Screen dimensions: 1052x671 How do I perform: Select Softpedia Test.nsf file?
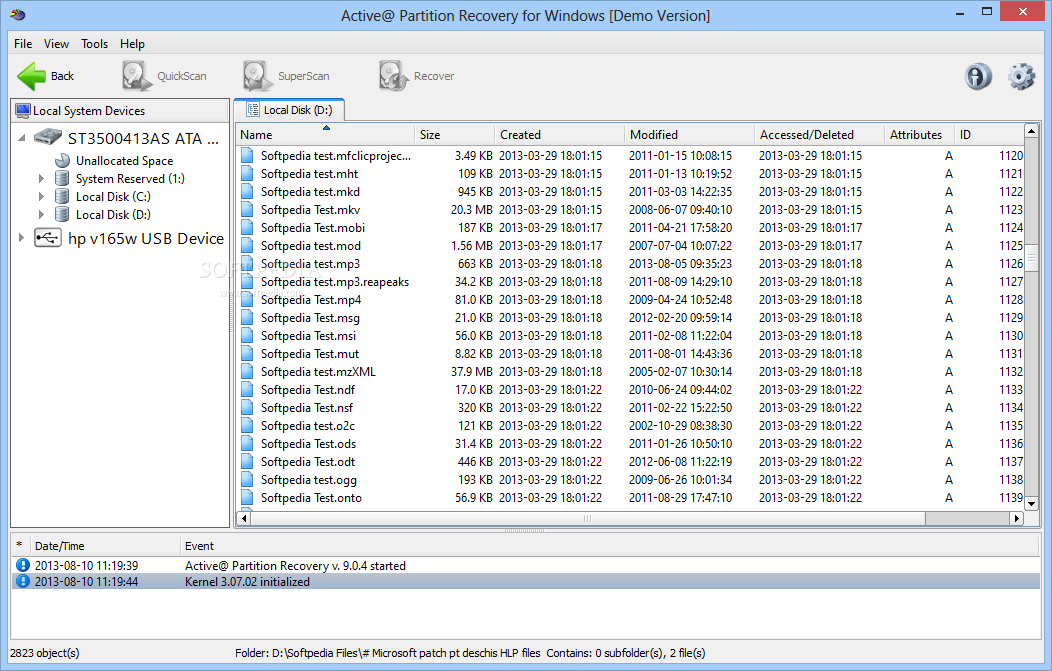[631, 408]
